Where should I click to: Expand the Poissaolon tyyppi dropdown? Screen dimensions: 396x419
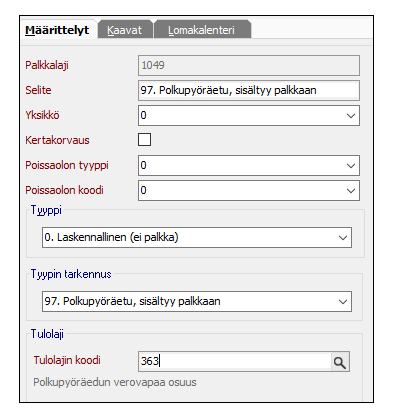click(x=249, y=165)
